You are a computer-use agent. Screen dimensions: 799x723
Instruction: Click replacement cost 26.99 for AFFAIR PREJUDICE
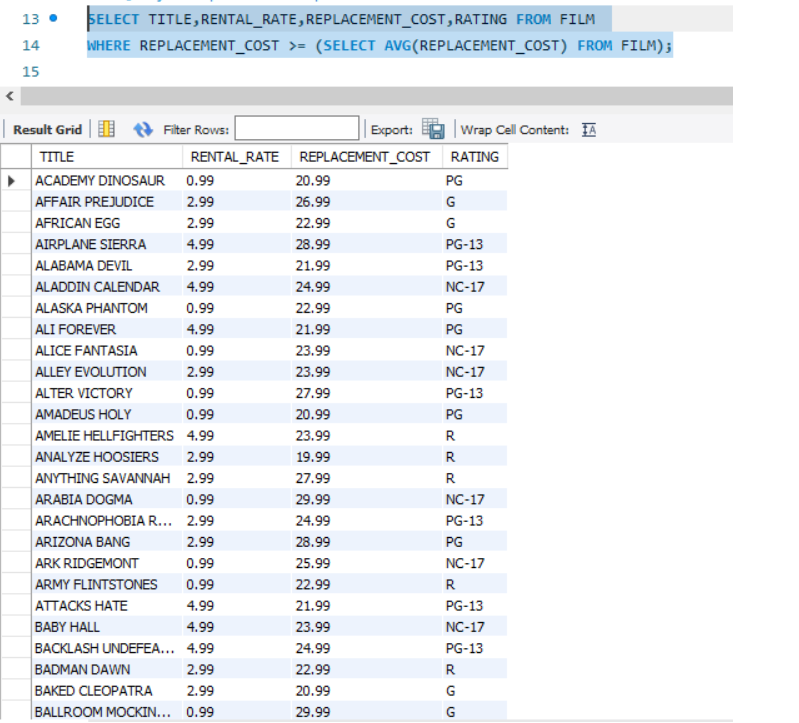point(366,202)
